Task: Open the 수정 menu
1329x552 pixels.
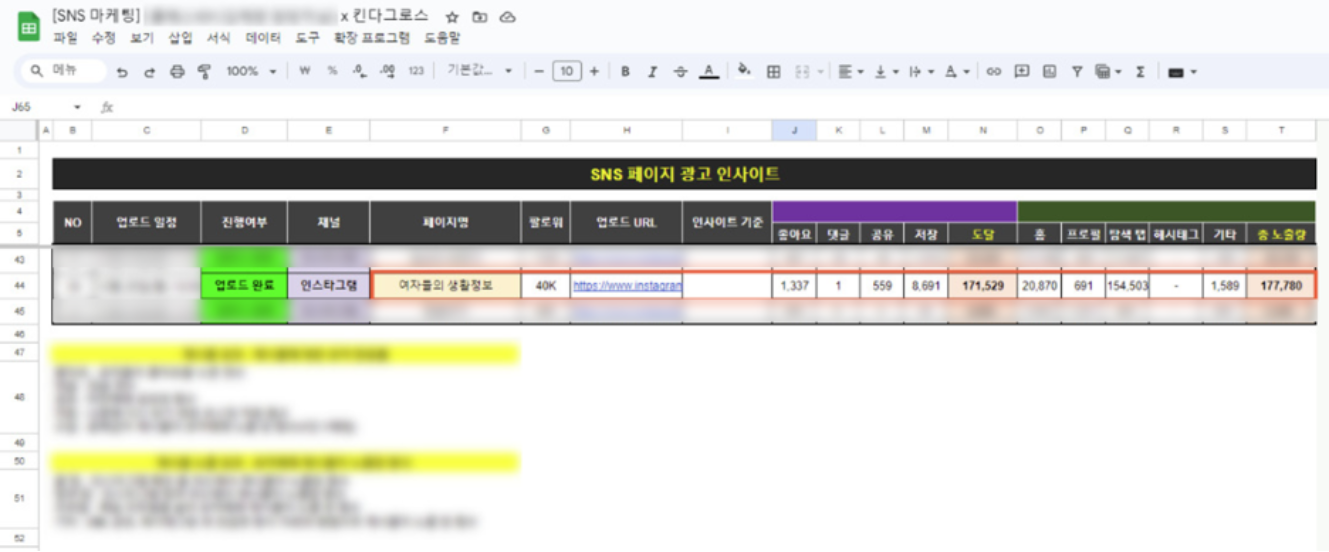Action: click(x=103, y=38)
